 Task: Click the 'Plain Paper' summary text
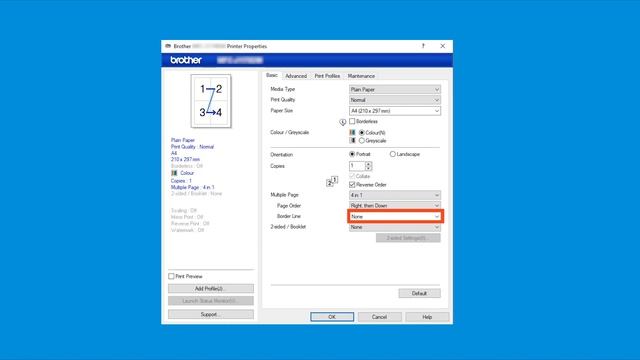(x=183, y=140)
